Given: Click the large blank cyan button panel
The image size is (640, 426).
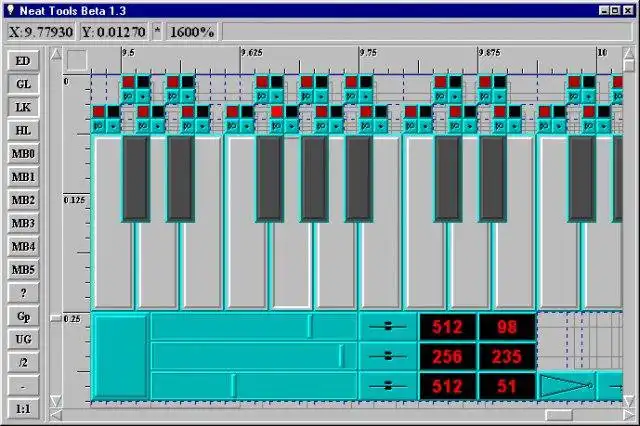Looking at the screenshot, I should tap(120, 356).
